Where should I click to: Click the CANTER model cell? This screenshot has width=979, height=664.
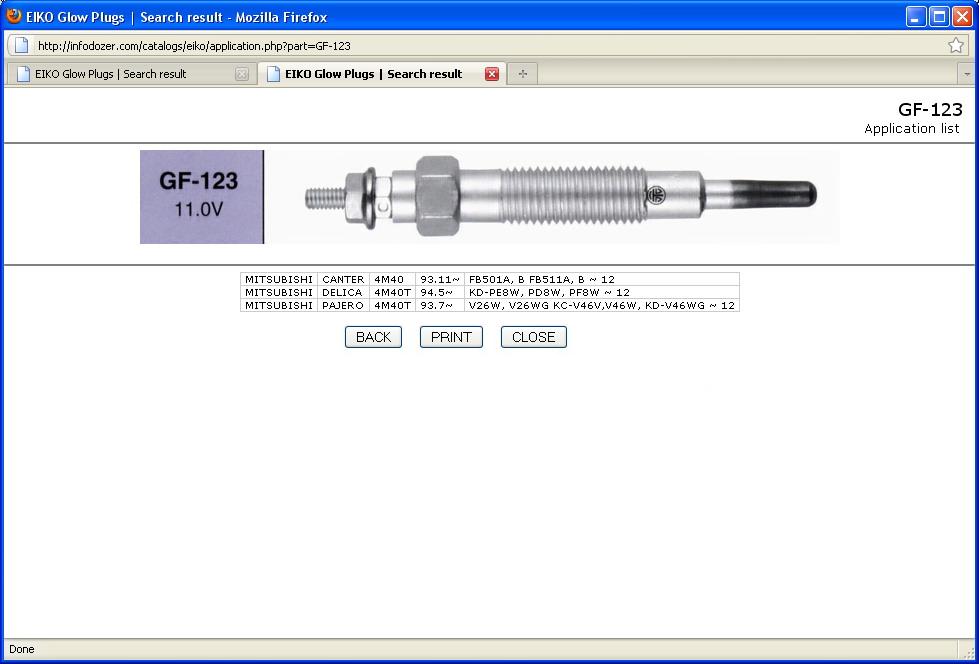[x=343, y=279]
